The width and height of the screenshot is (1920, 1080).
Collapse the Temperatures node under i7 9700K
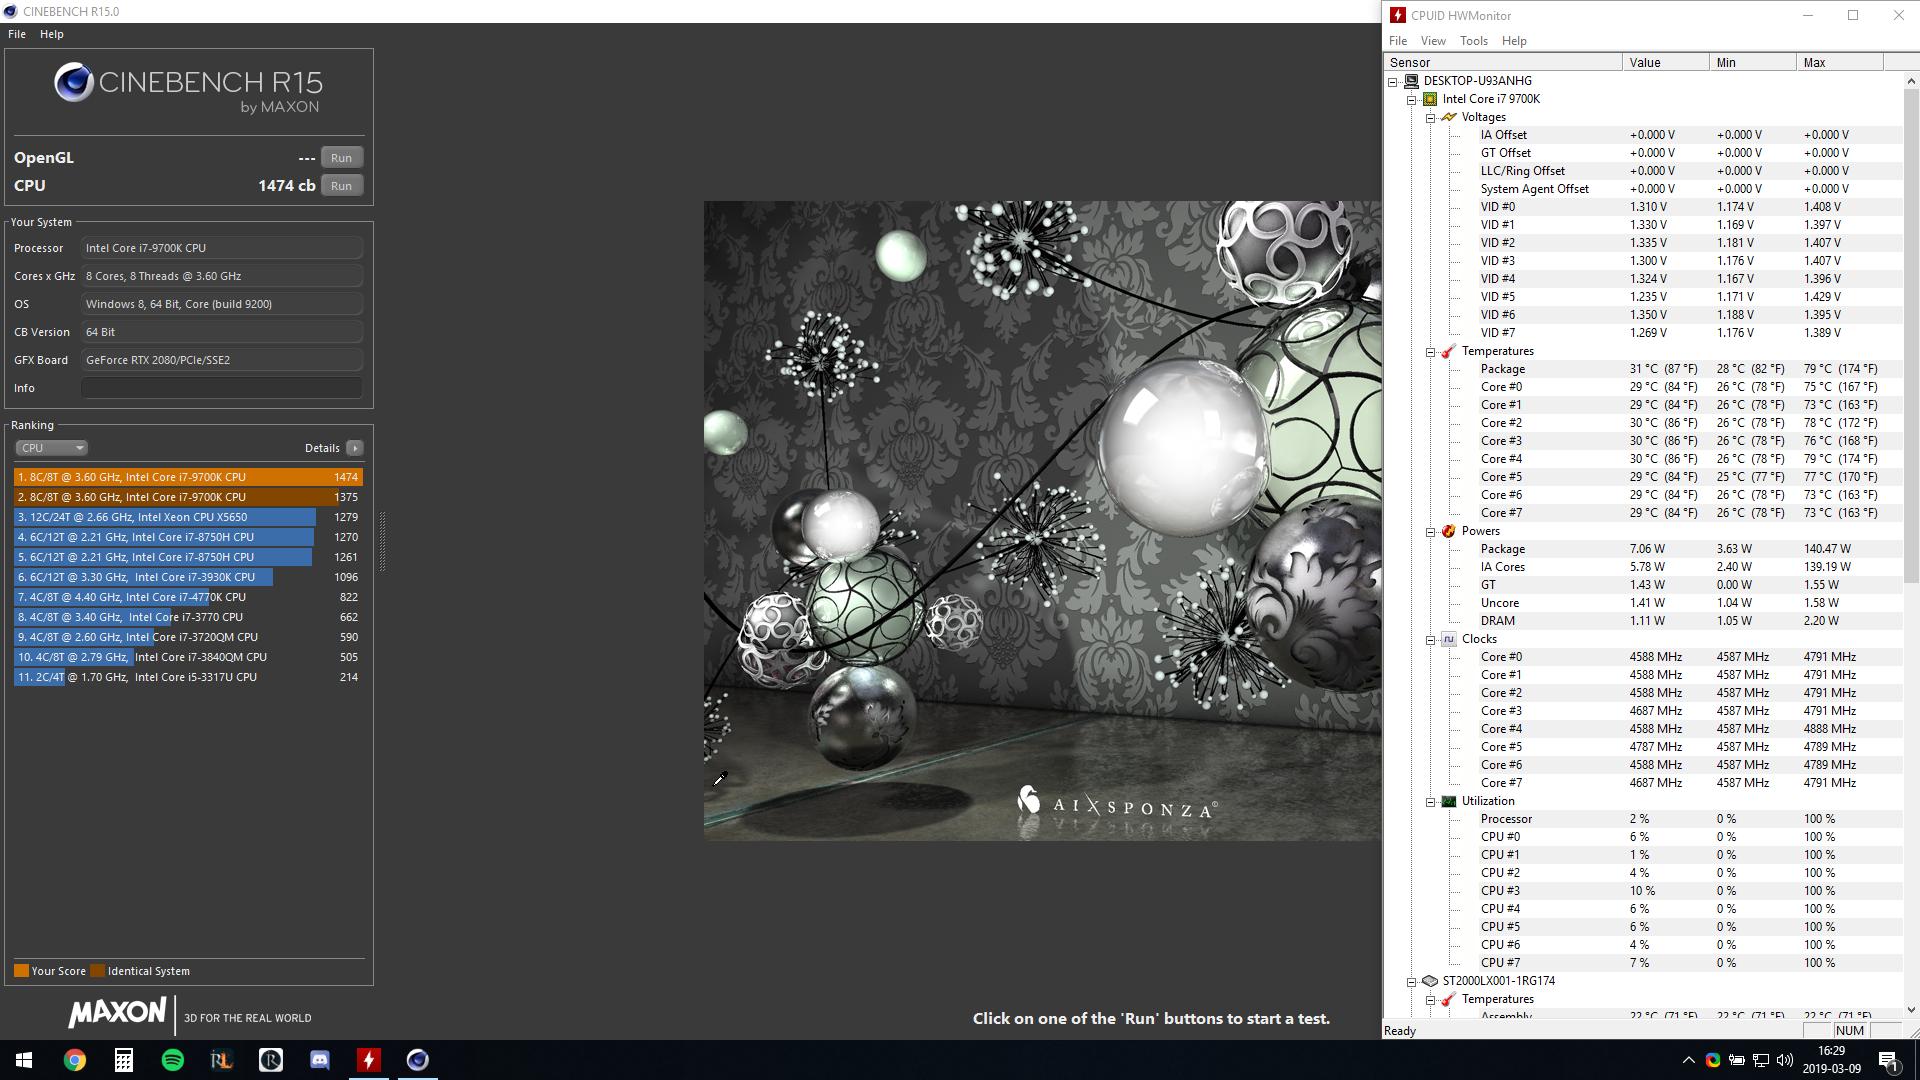tap(1431, 351)
